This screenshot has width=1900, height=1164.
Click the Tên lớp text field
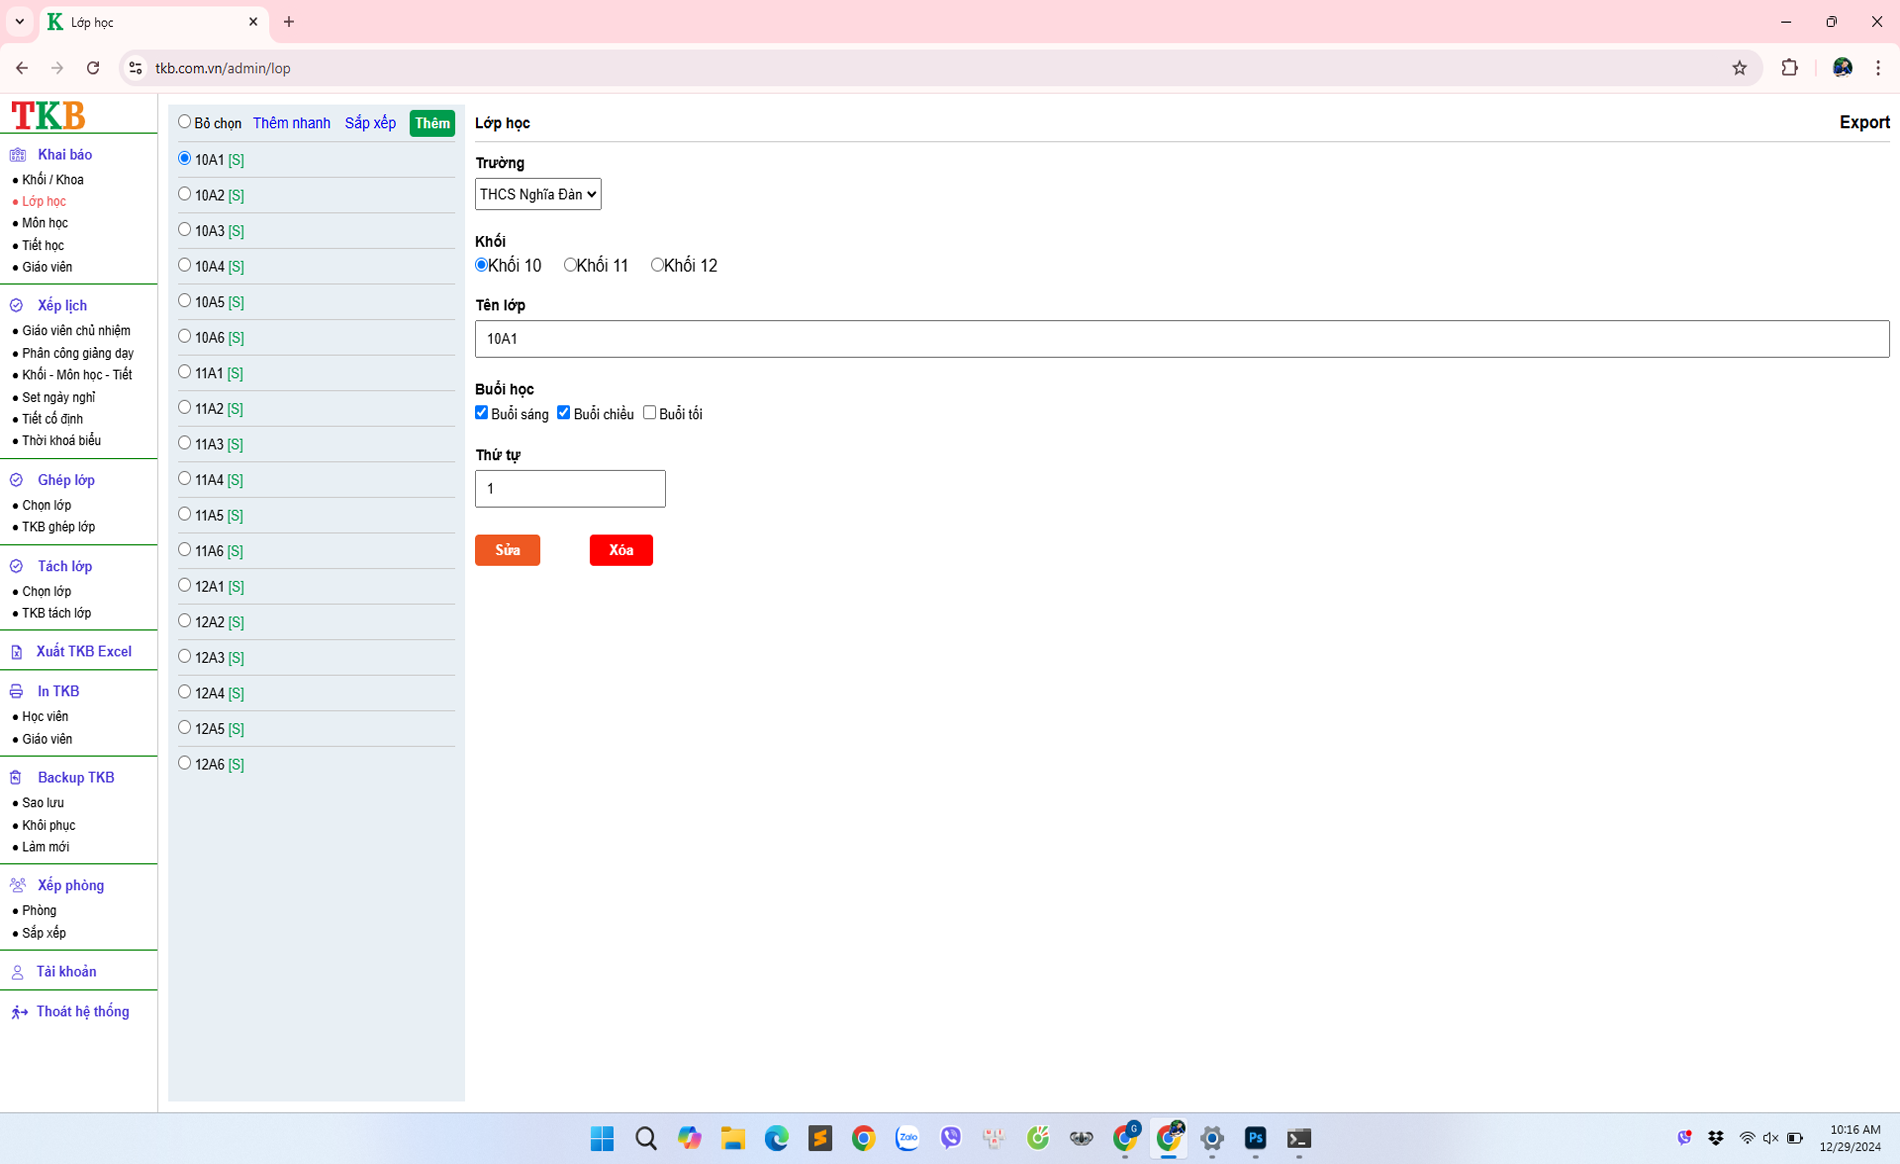point(1181,339)
